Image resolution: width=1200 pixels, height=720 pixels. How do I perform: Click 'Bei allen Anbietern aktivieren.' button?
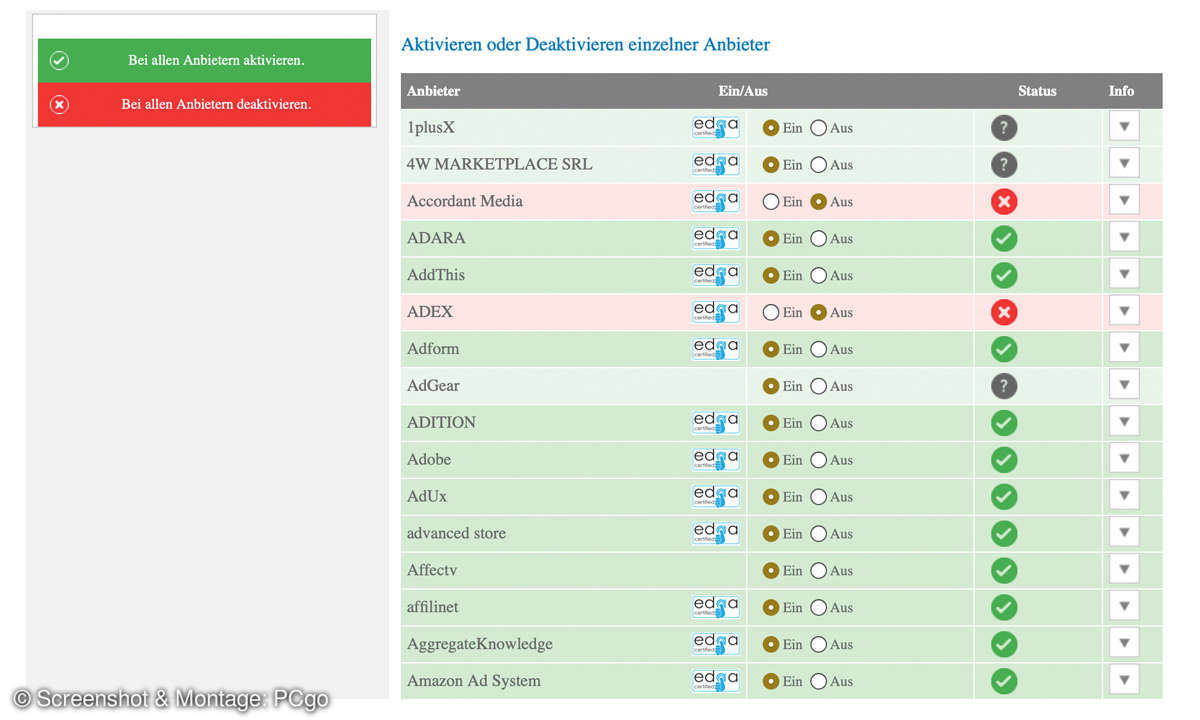click(x=204, y=60)
